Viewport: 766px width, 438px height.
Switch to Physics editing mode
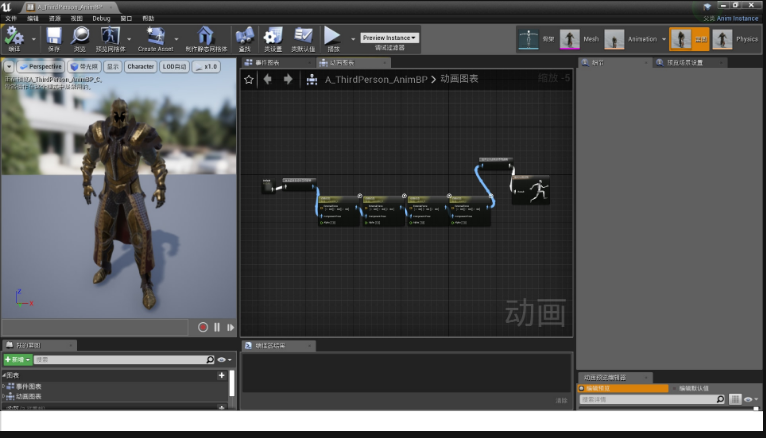tap(722, 39)
